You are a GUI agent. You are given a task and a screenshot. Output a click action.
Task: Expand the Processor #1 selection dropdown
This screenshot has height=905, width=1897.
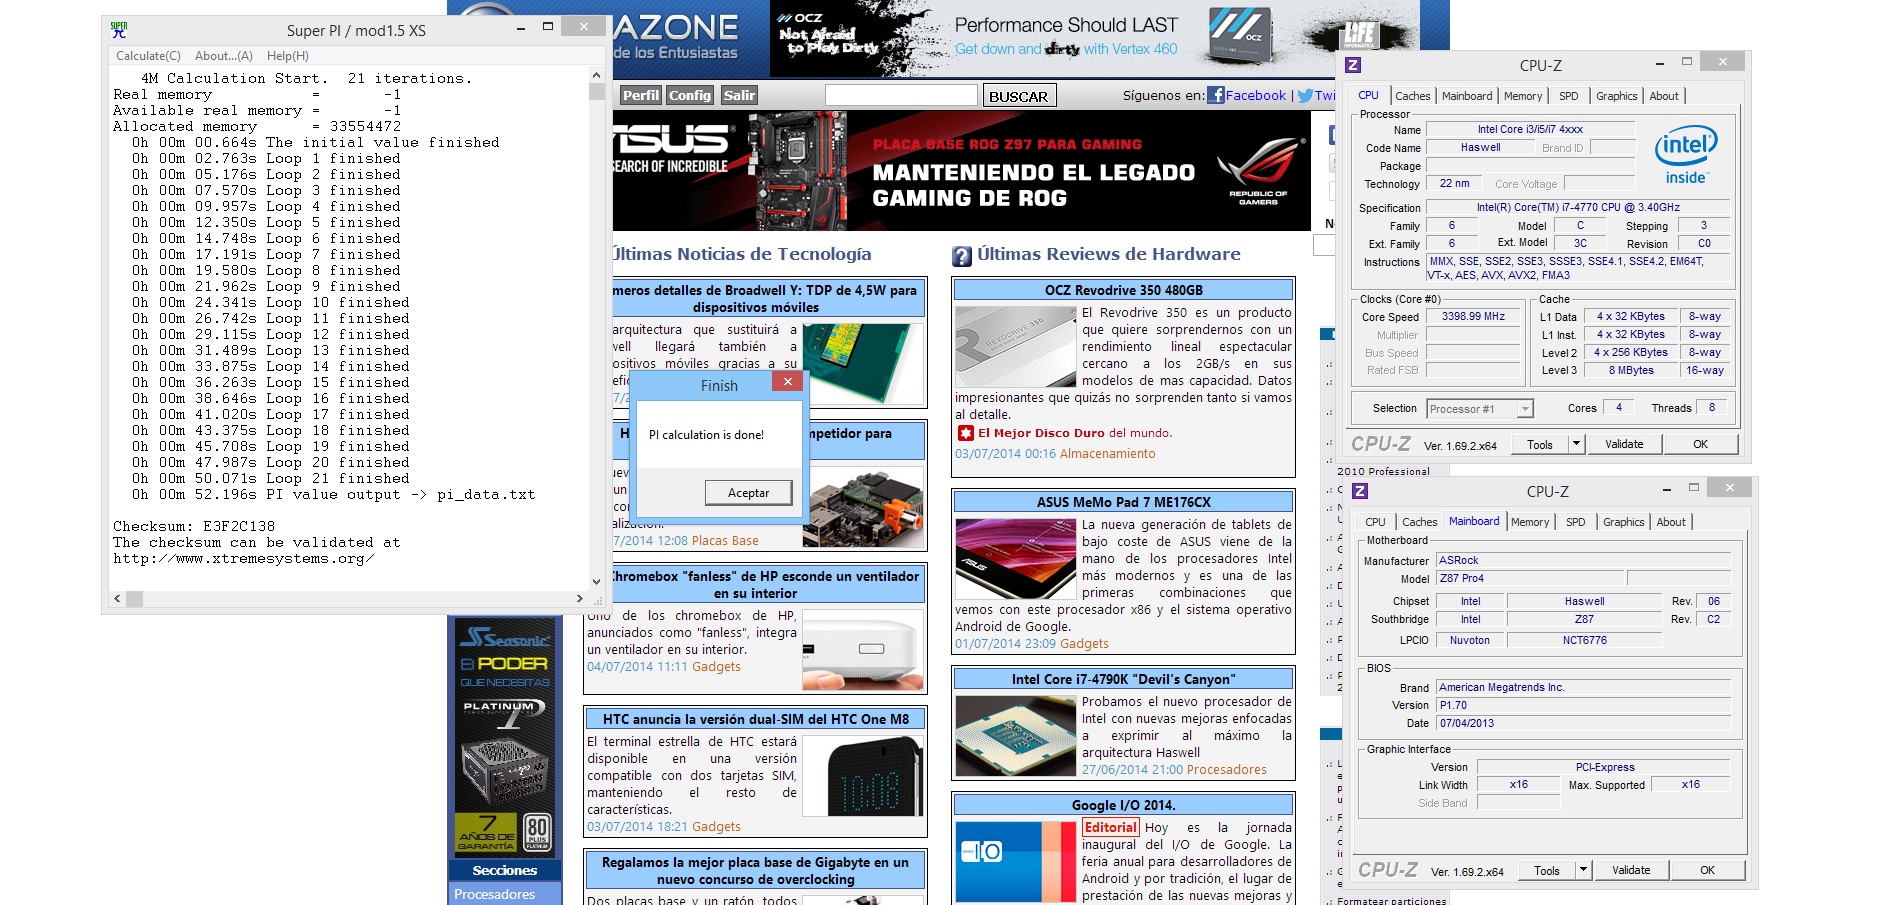(1524, 409)
